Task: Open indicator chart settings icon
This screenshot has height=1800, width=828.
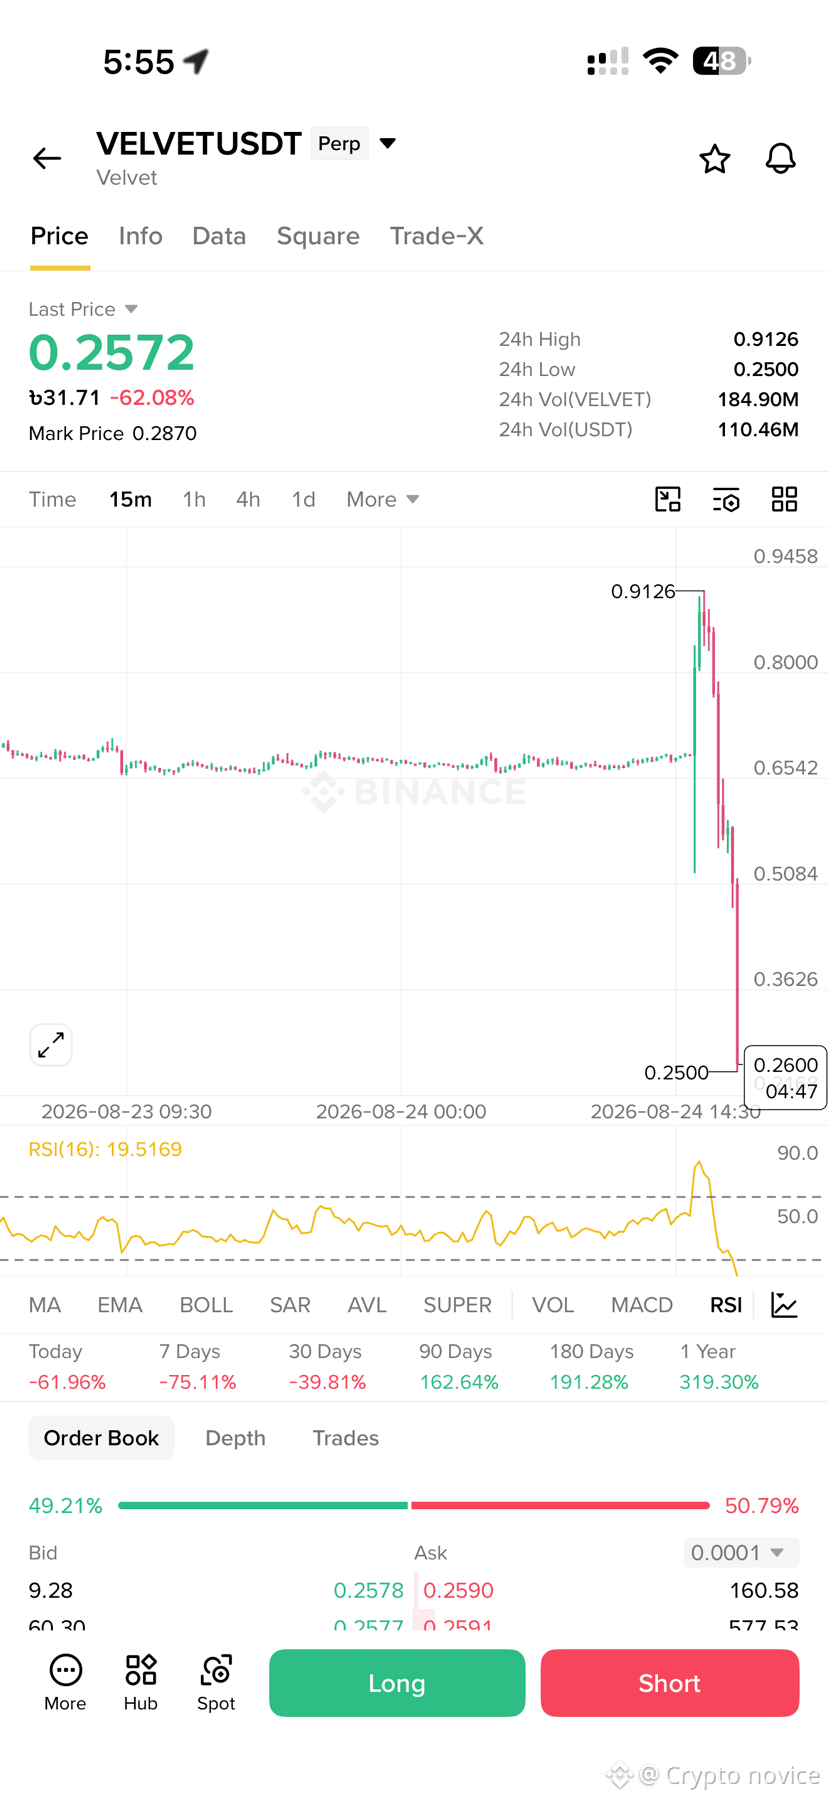Action: (785, 1305)
